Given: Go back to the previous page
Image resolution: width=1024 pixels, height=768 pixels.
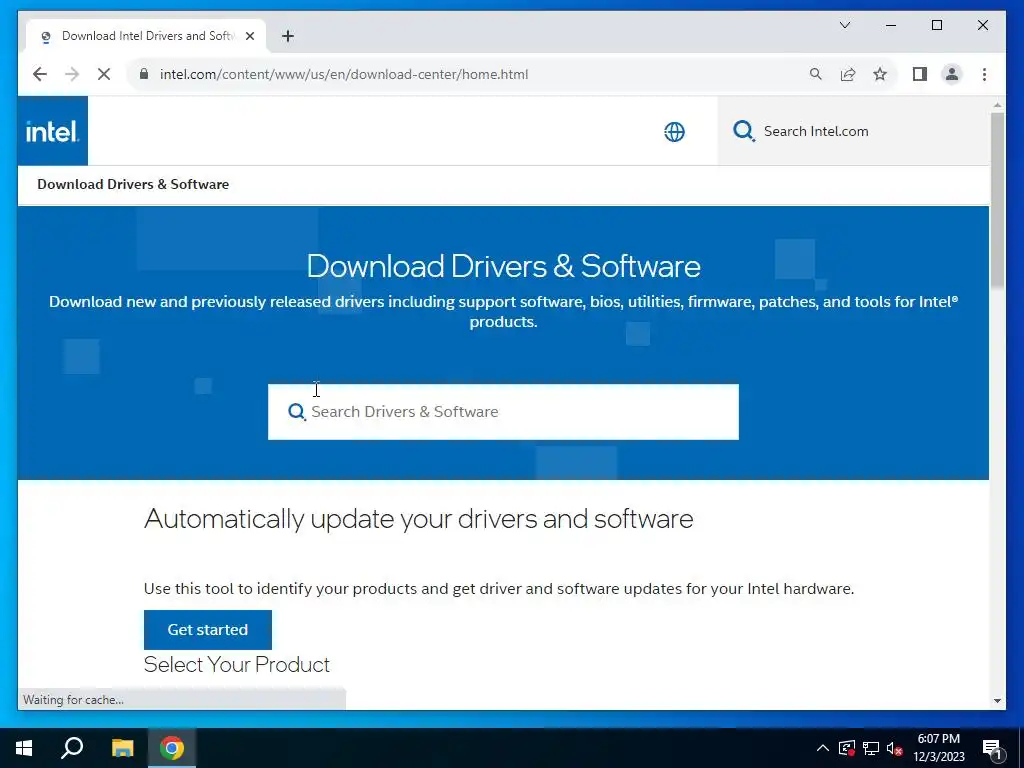Looking at the screenshot, I should (x=40, y=74).
